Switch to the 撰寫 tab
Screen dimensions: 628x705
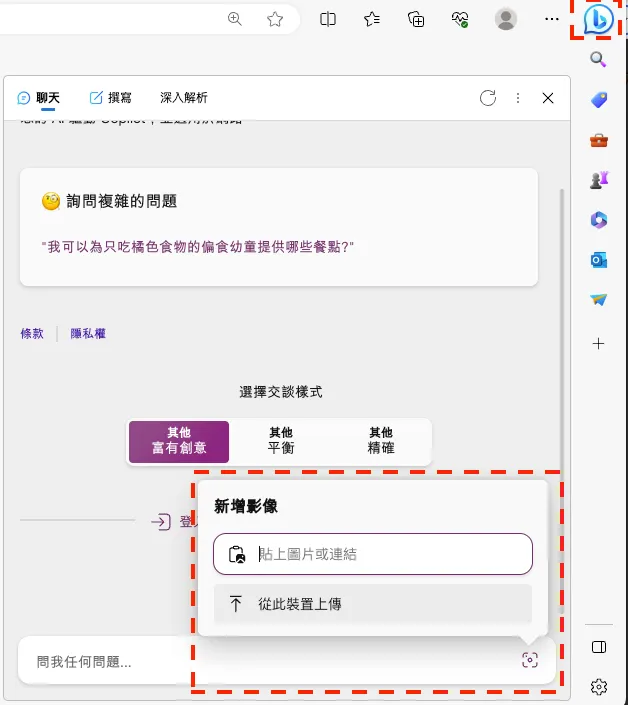pos(111,98)
